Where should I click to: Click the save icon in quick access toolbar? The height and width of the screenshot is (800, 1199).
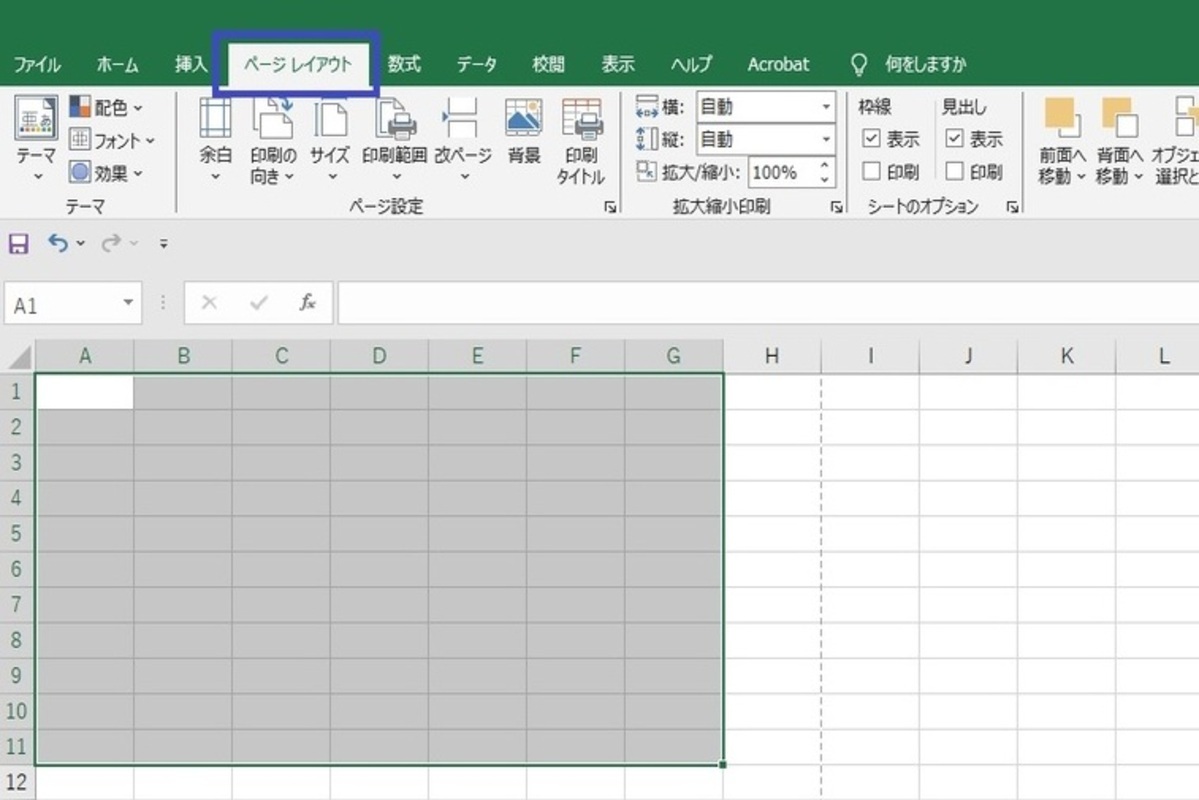pyautogui.click(x=18, y=243)
